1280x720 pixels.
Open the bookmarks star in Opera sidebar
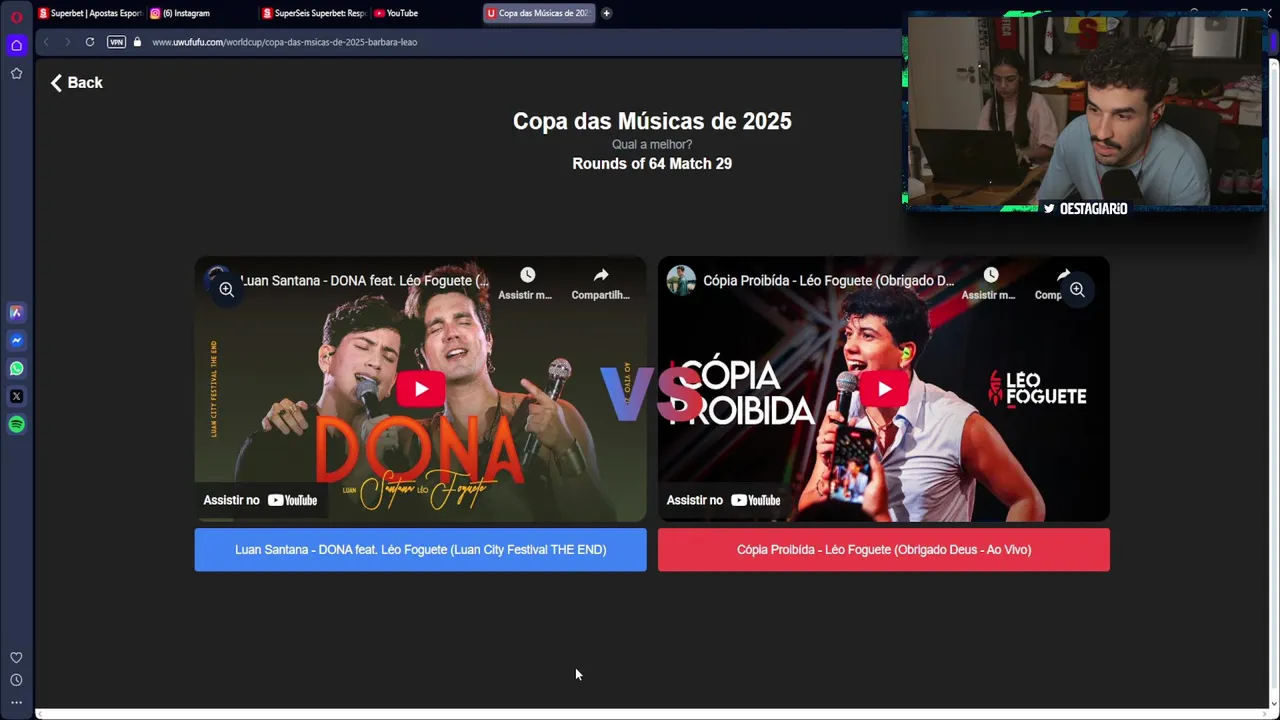16,73
